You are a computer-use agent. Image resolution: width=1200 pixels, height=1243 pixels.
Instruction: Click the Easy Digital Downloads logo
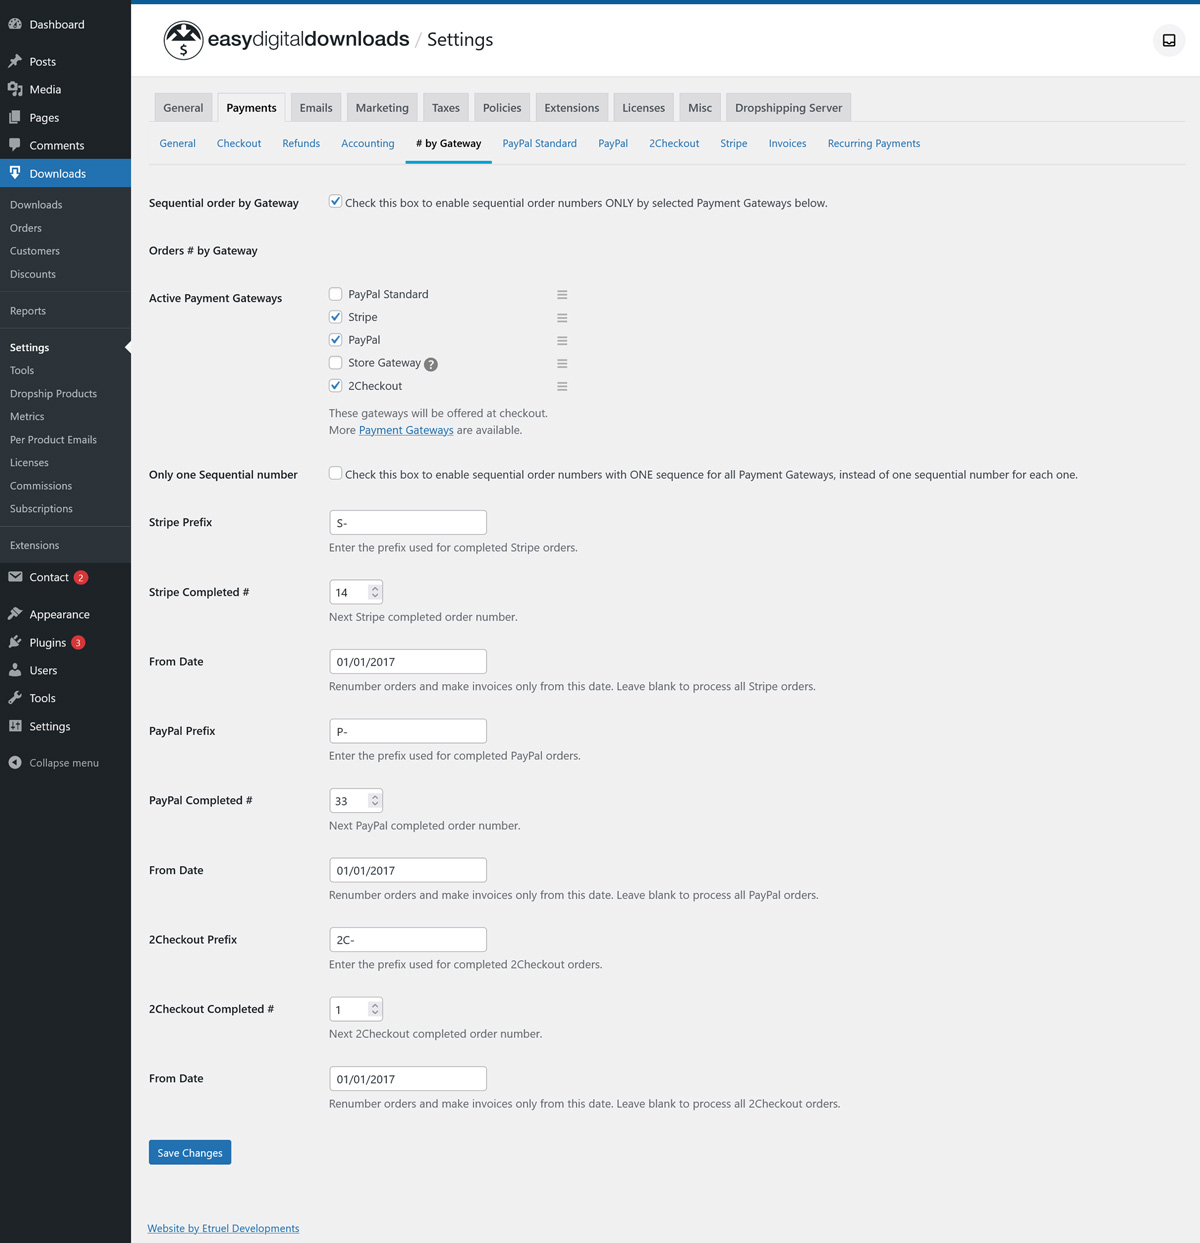pyautogui.click(x=286, y=40)
